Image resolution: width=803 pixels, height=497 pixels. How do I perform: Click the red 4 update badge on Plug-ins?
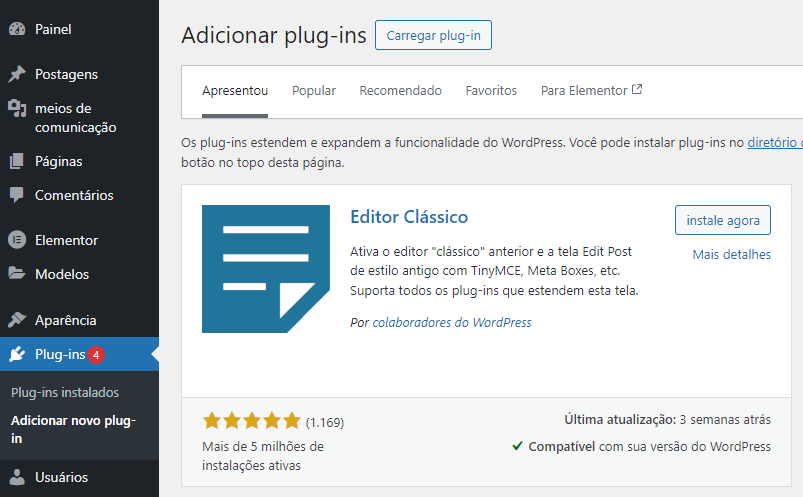(96, 355)
